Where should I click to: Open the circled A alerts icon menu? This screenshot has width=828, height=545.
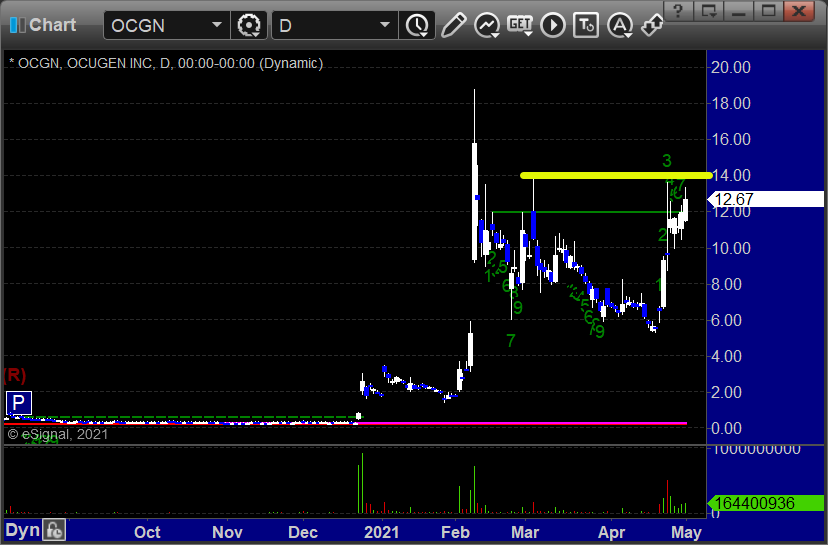pos(620,25)
